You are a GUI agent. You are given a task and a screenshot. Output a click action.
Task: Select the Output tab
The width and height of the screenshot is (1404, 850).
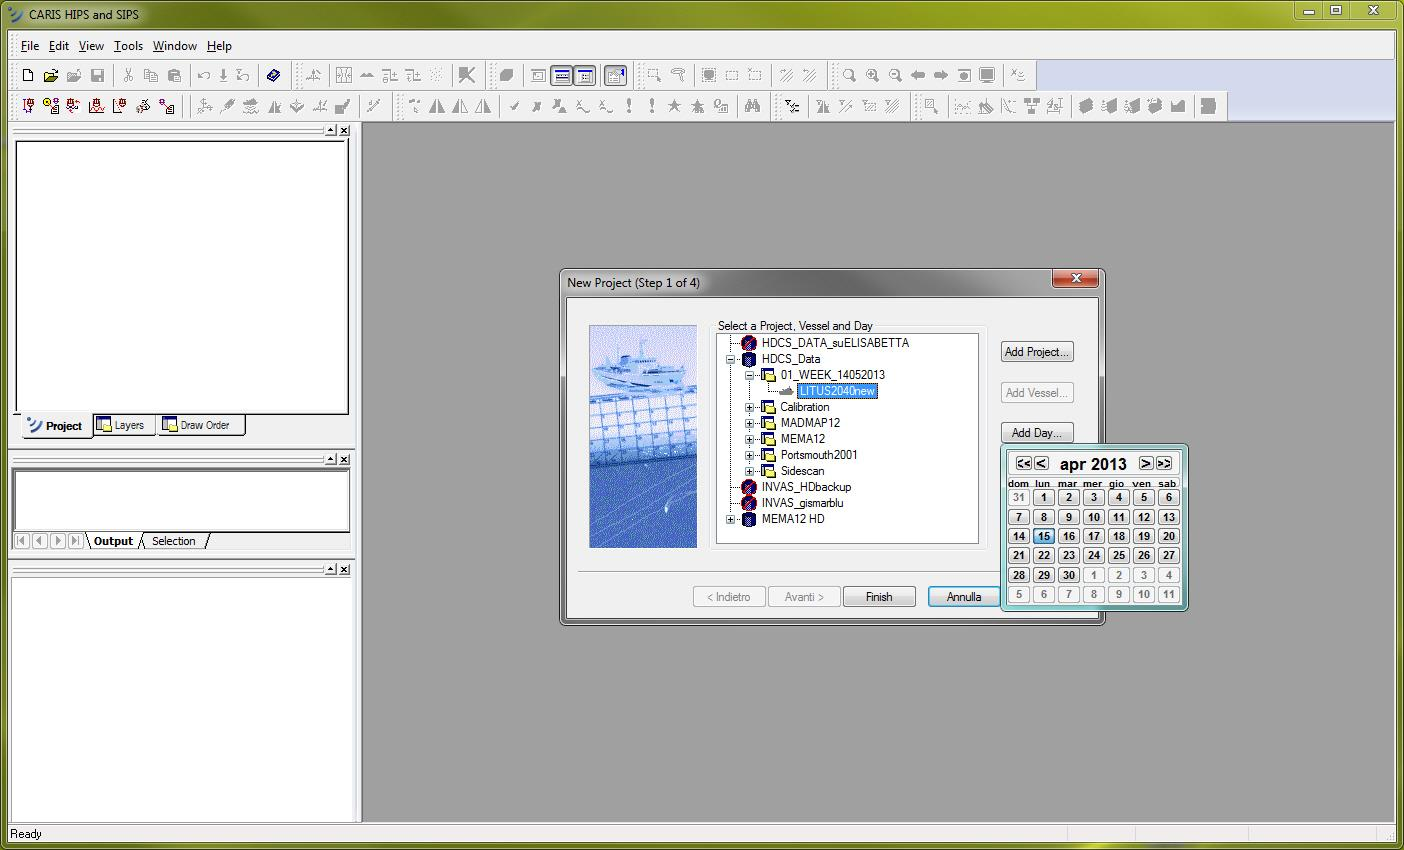113,541
